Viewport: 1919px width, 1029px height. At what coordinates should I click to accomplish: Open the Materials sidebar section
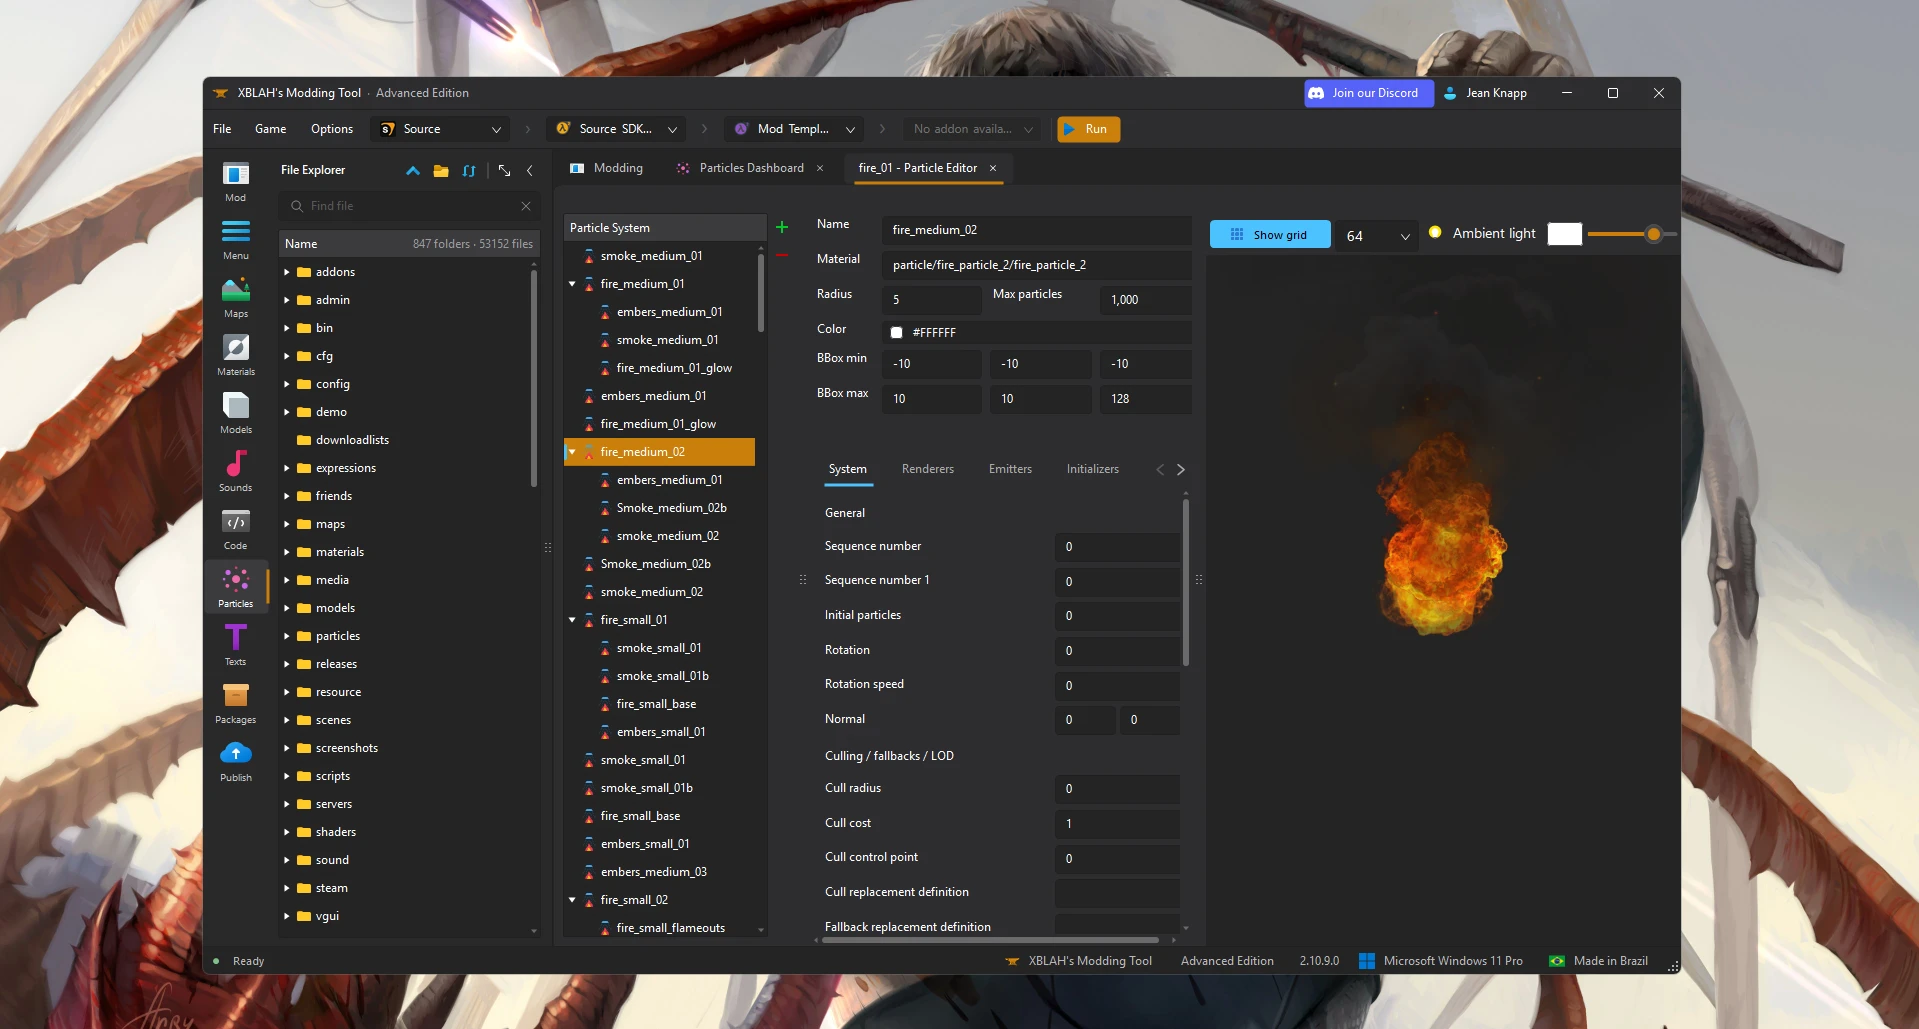pos(236,356)
